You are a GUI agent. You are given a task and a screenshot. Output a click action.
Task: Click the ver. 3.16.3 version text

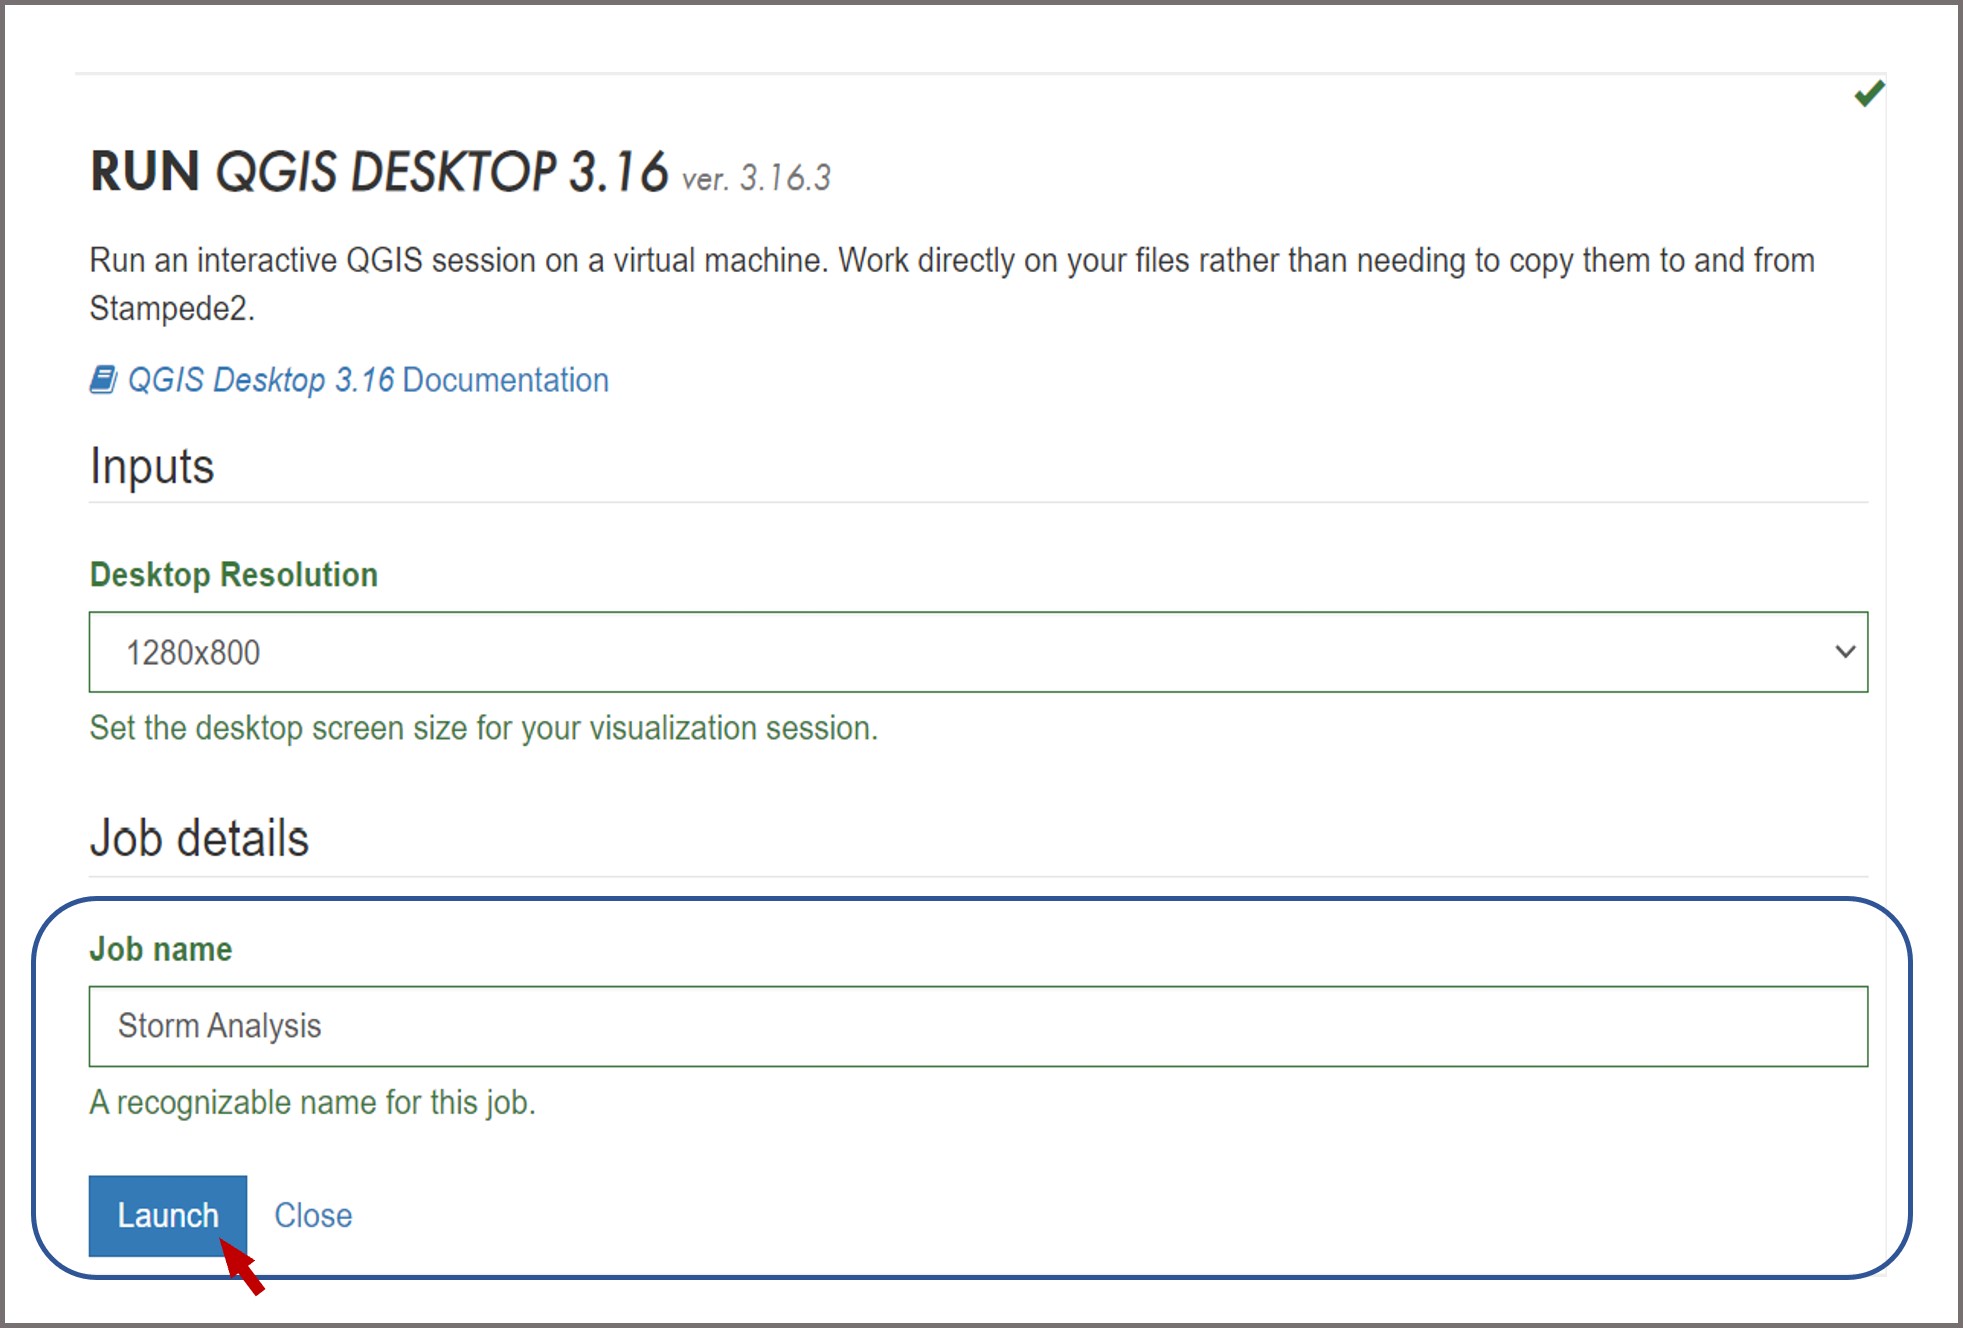point(756,179)
